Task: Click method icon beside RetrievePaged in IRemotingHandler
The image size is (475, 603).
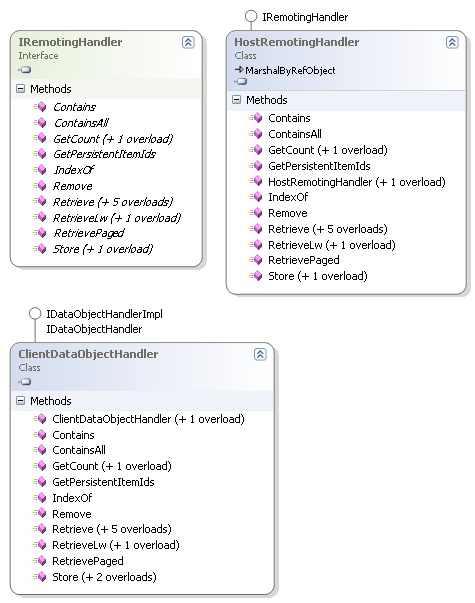Action: click(x=40, y=233)
